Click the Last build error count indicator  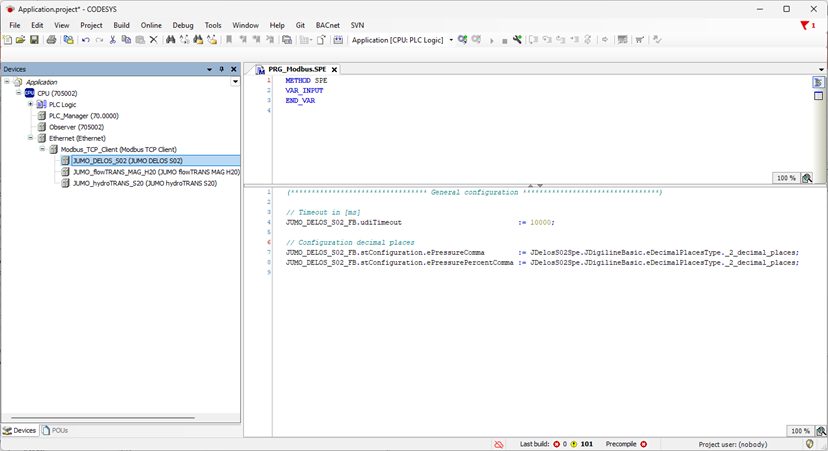pyautogui.click(x=560, y=444)
